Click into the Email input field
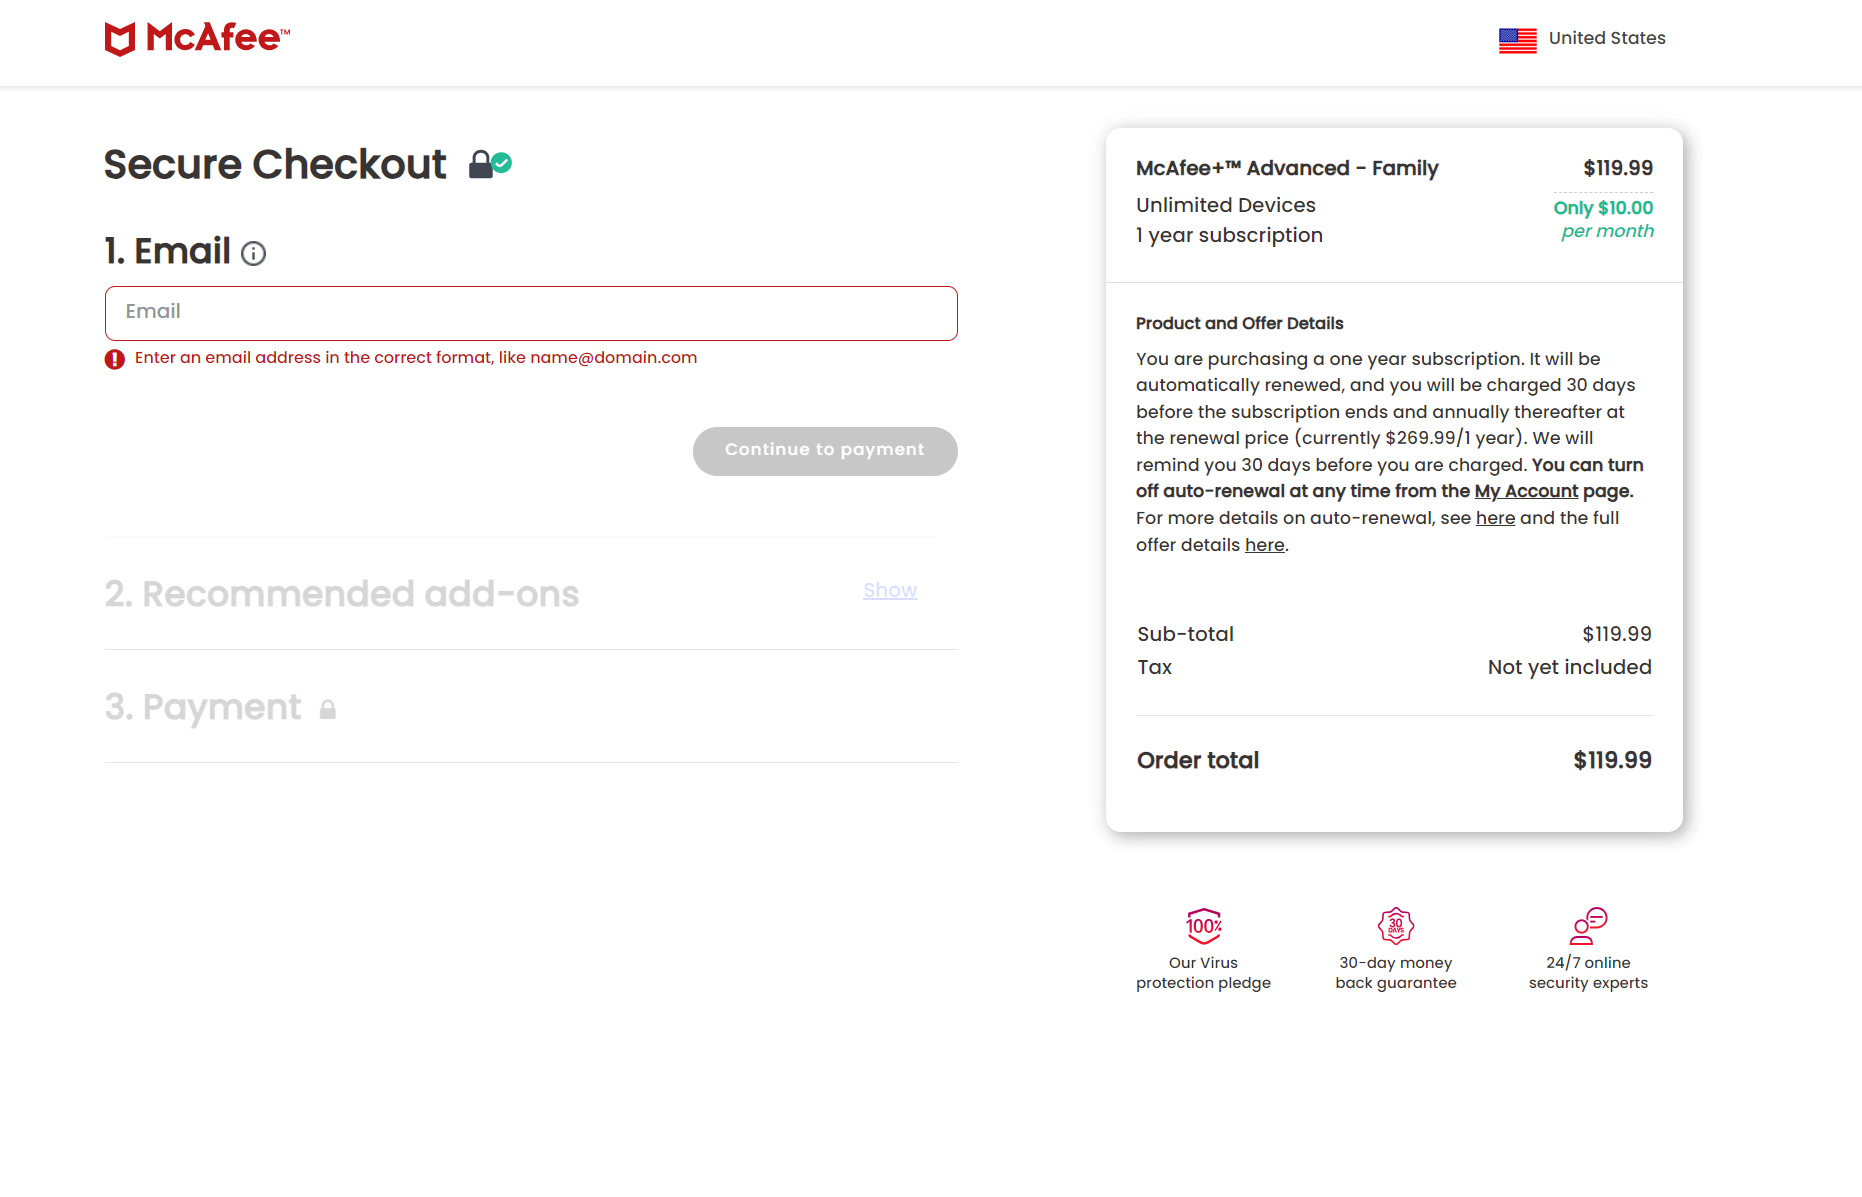This screenshot has height=1197, width=1862. point(531,313)
